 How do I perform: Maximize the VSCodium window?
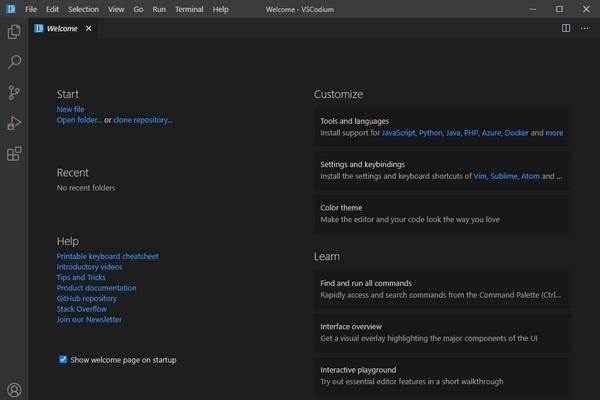tap(559, 9)
